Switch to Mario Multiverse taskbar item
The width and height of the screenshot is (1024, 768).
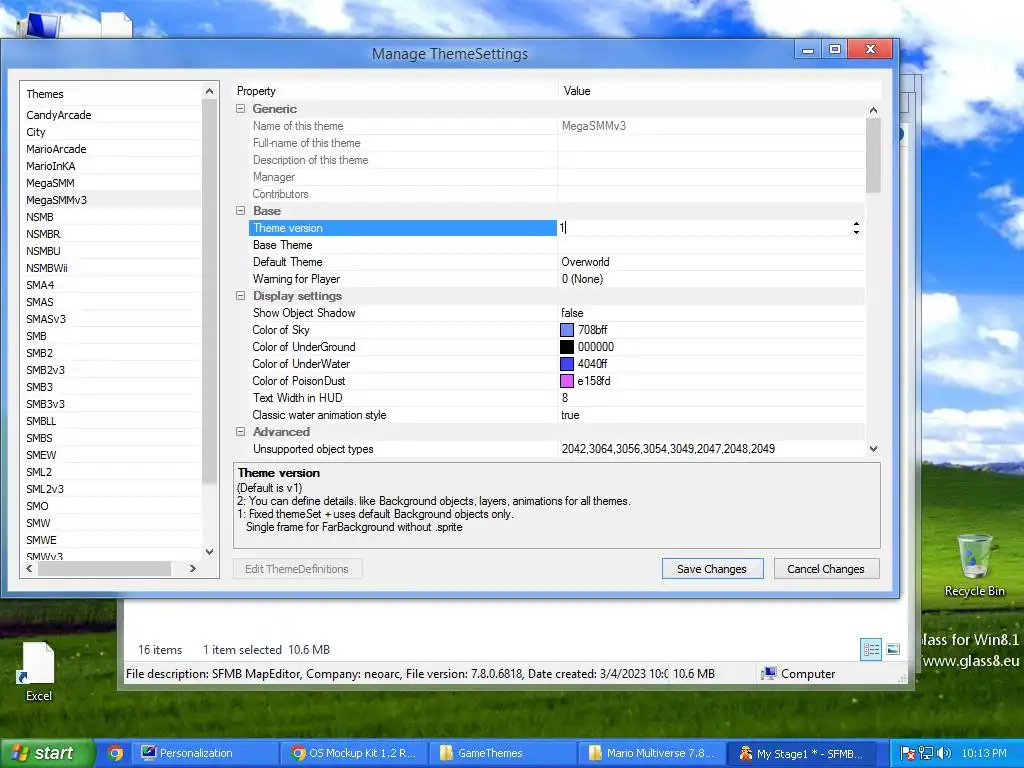point(652,753)
